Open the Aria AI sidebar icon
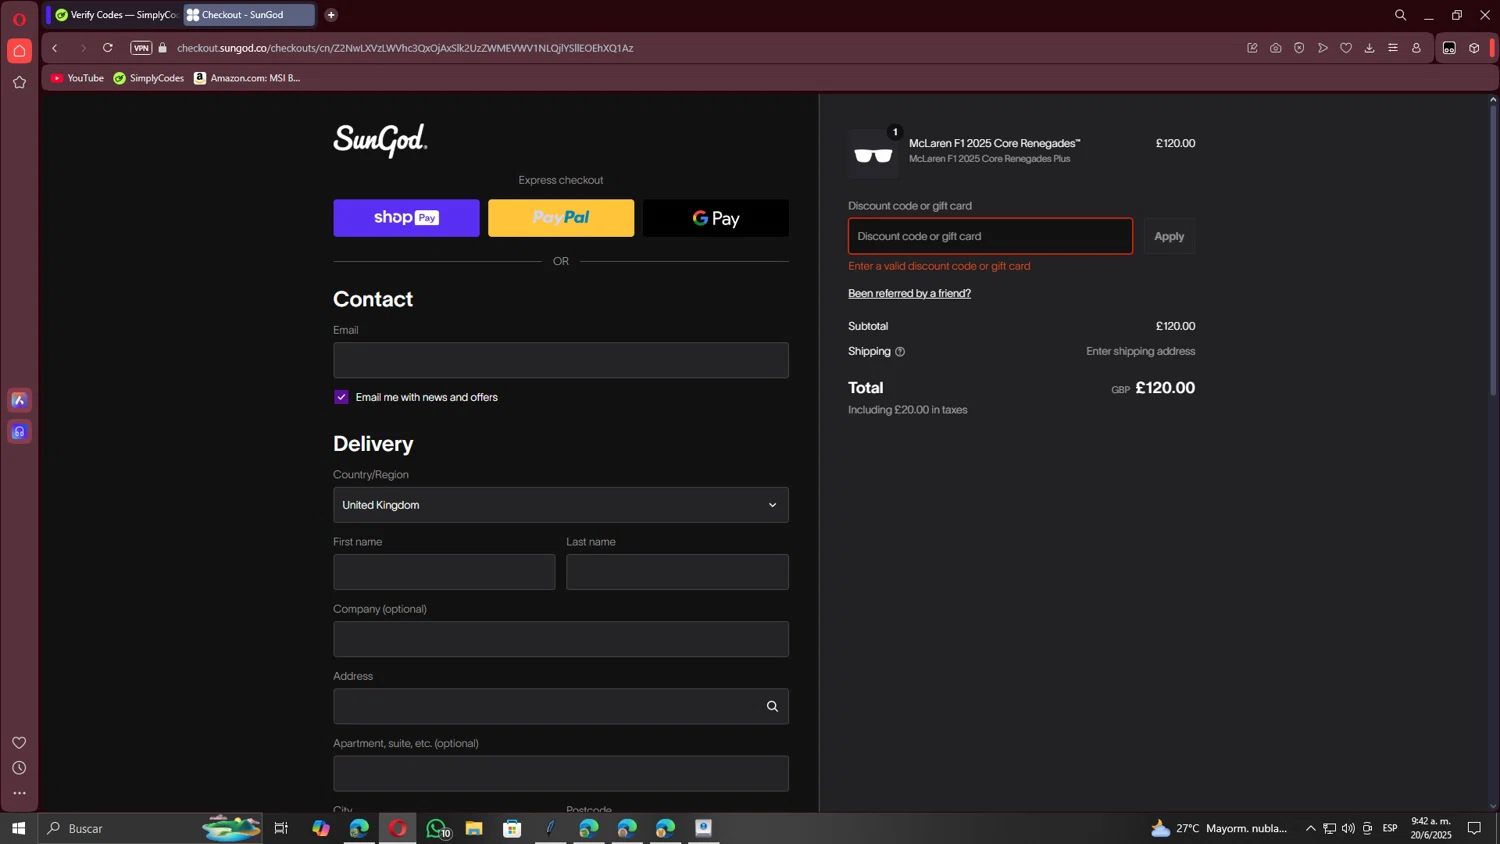The width and height of the screenshot is (1500, 844). point(19,400)
